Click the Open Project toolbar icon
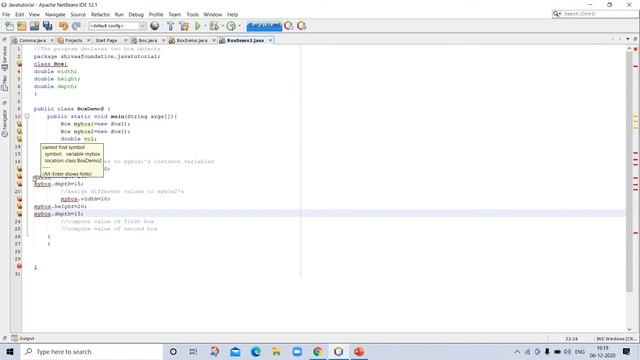640x360 pixels. [x=34, y=26]
